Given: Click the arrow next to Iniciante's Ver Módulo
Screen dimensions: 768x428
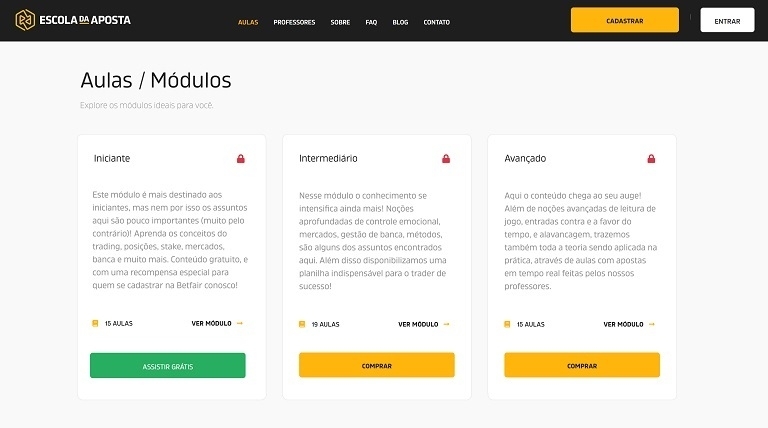Looking at the screenshot, I should point(240,324).
